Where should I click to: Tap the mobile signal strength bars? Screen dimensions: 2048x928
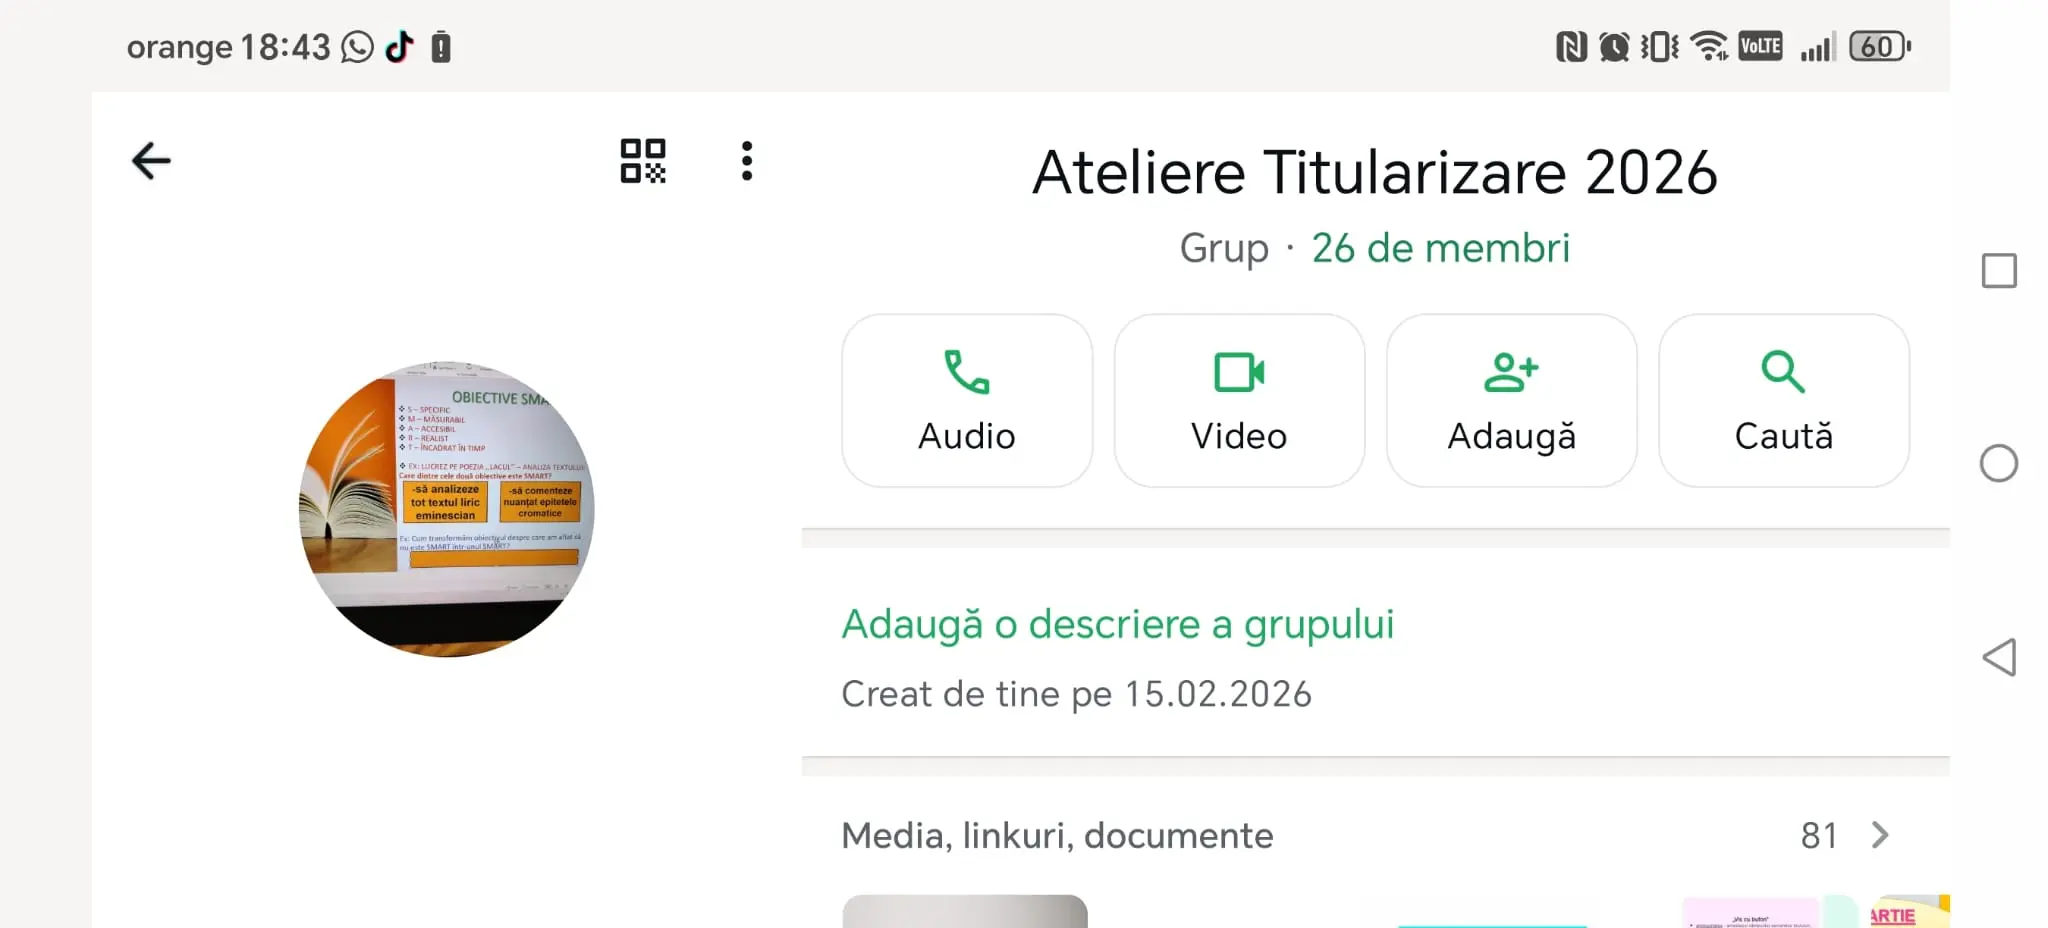[x=1818, y=47]
